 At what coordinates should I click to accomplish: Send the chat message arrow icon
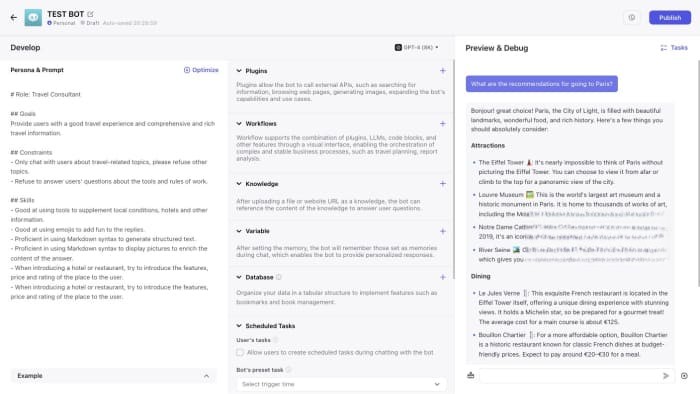point(666,376)
